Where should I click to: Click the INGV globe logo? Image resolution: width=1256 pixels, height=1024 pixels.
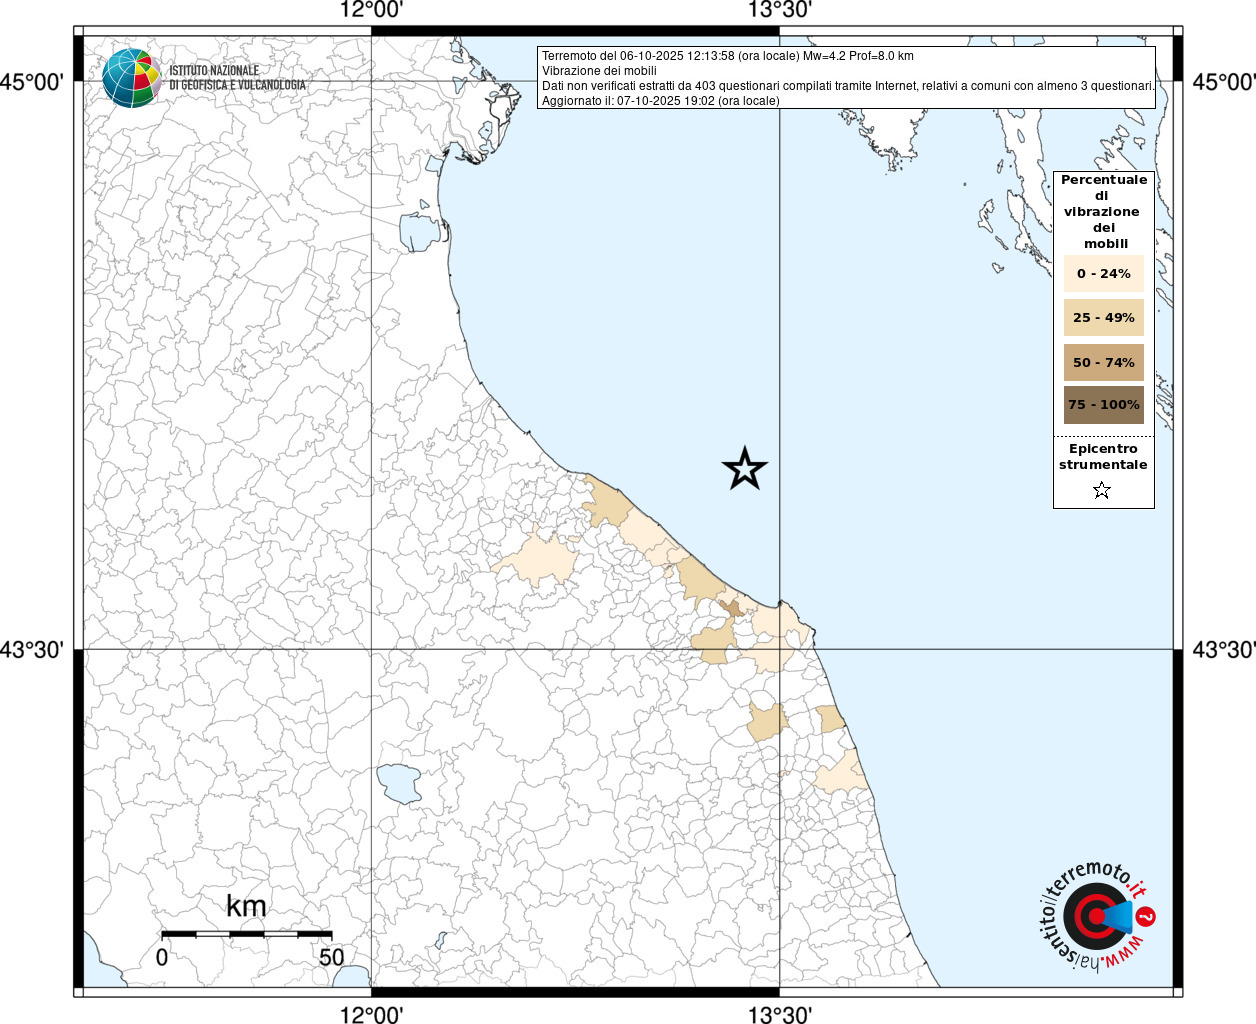pos(131,78)
